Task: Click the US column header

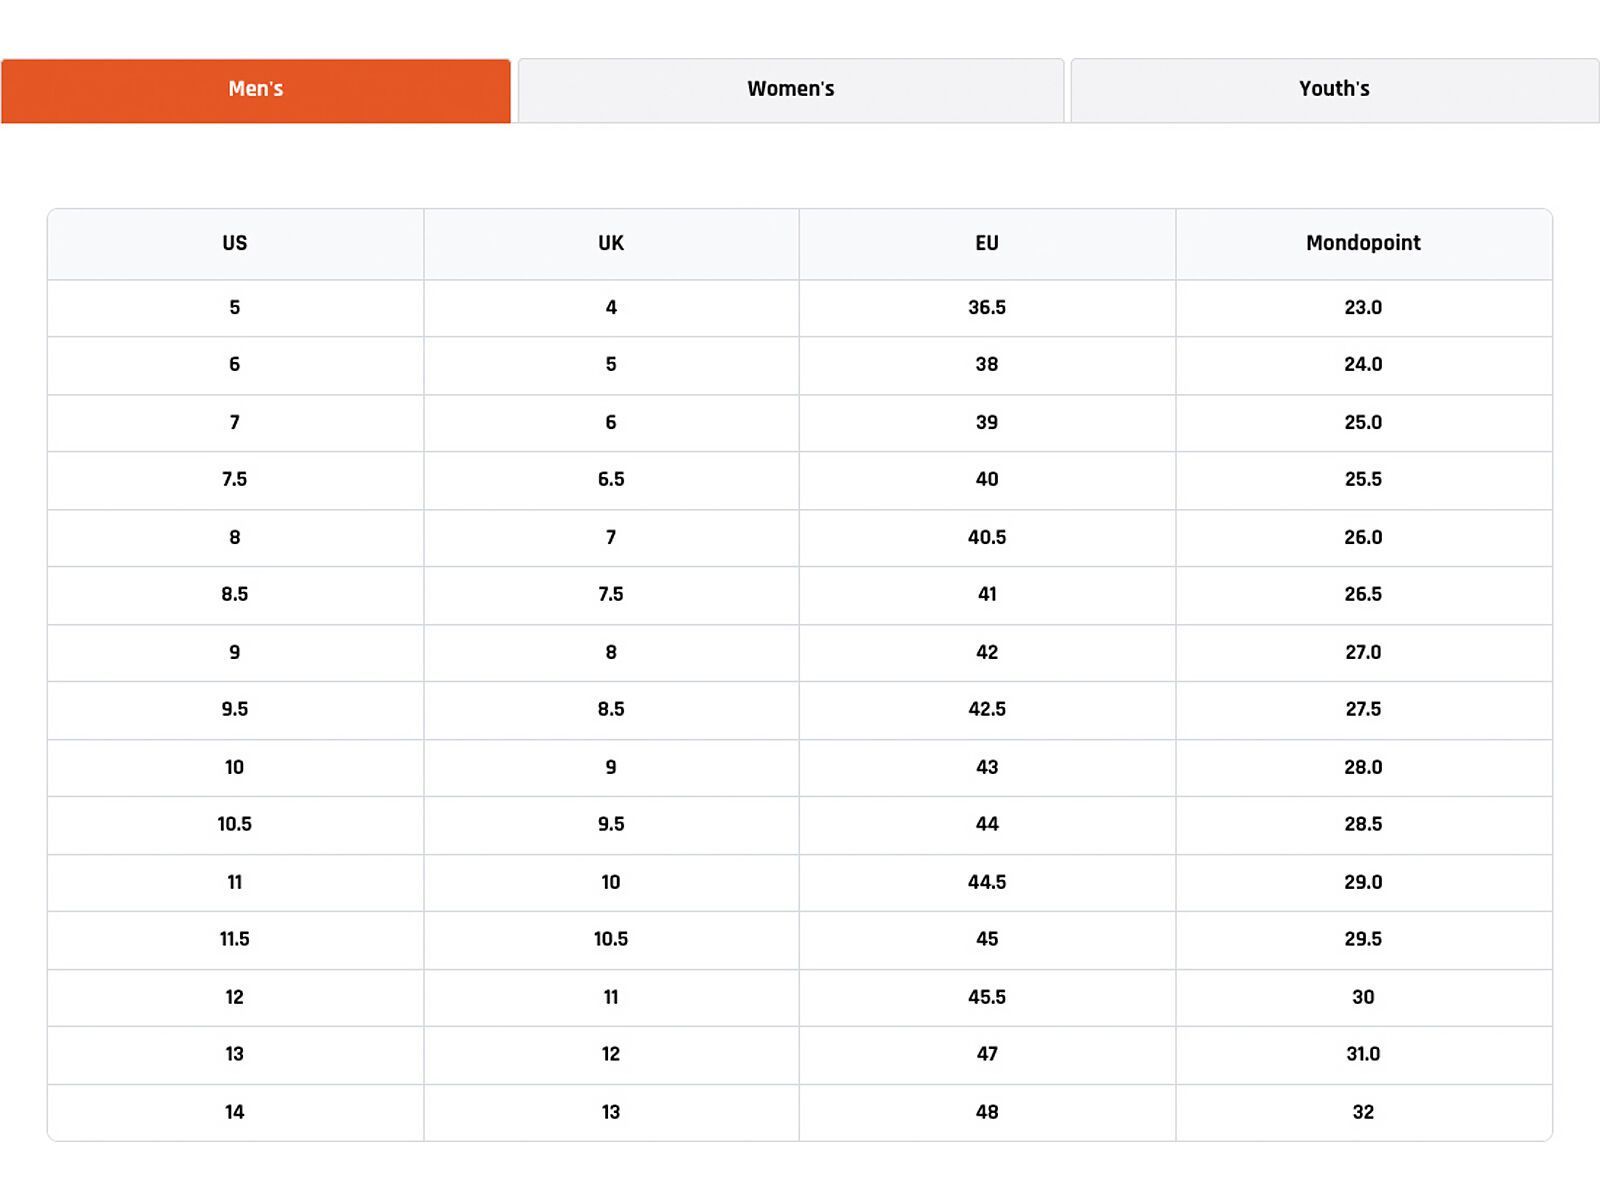Action: pyautogui.click(x=235, y=243)
